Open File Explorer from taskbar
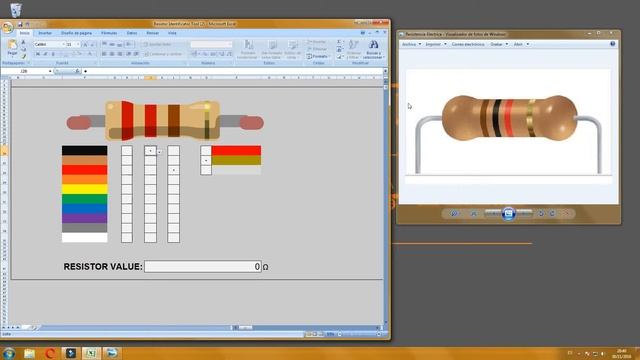The height and width of the screenshot is (360, 640). (29, 353)
